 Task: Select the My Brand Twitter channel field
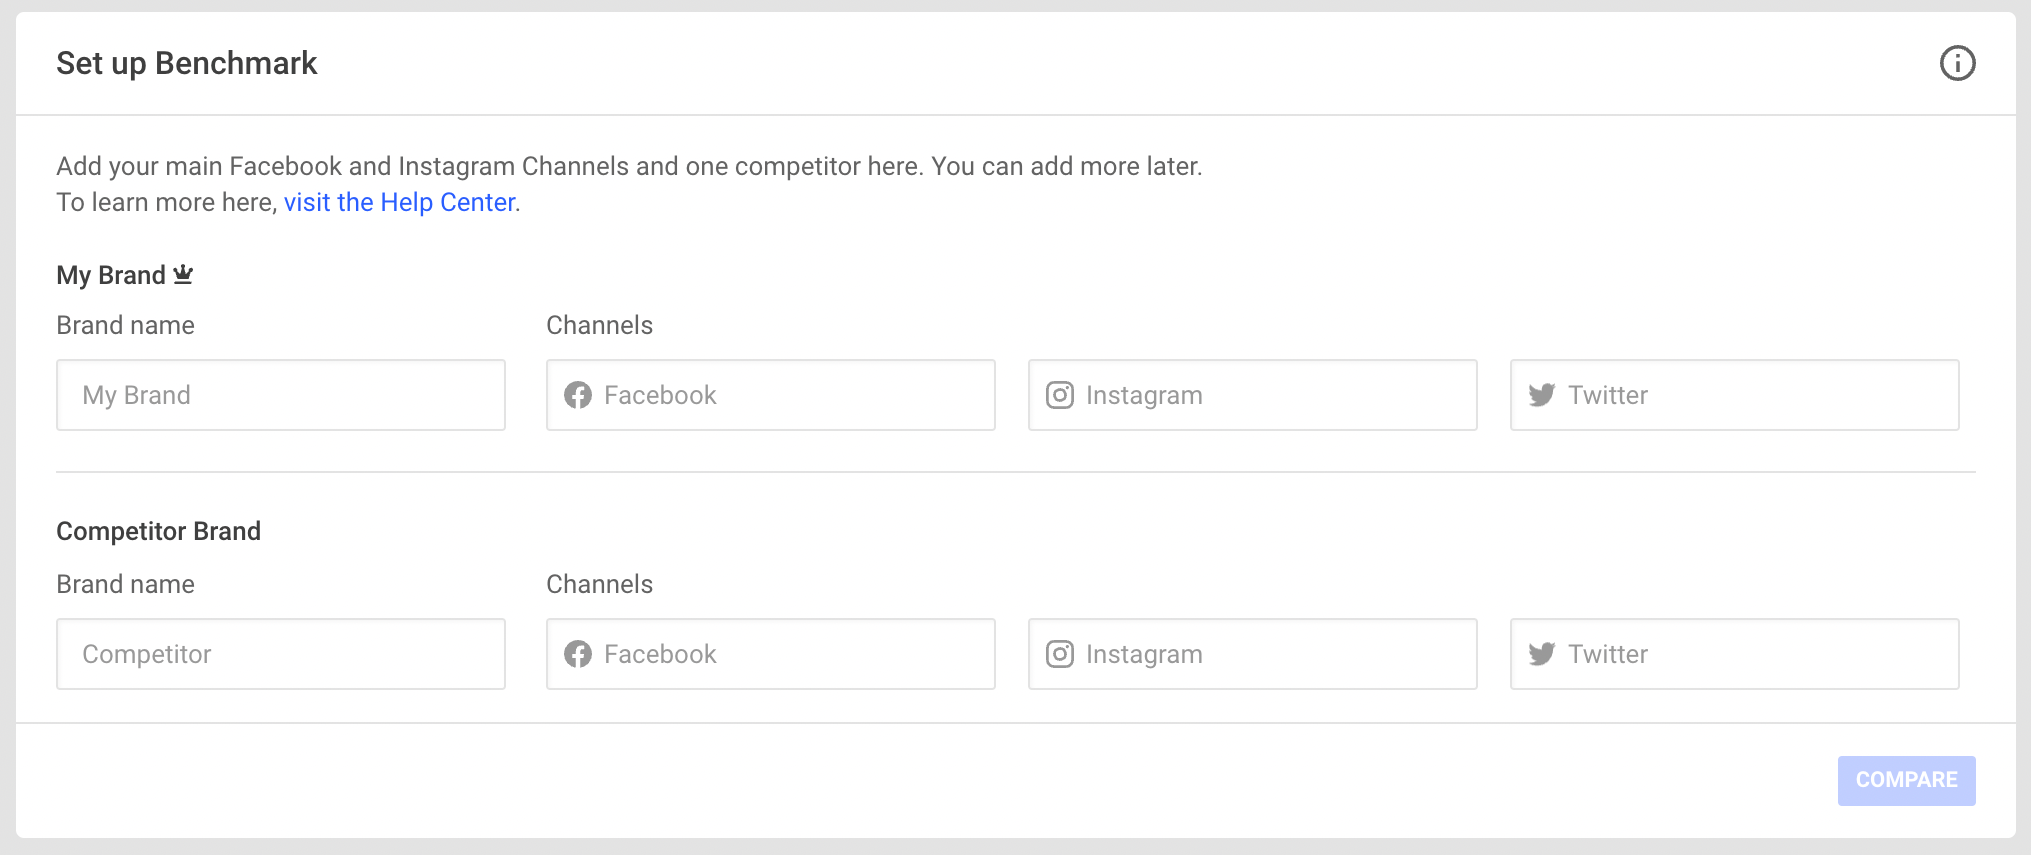(x=1735, y=395)
